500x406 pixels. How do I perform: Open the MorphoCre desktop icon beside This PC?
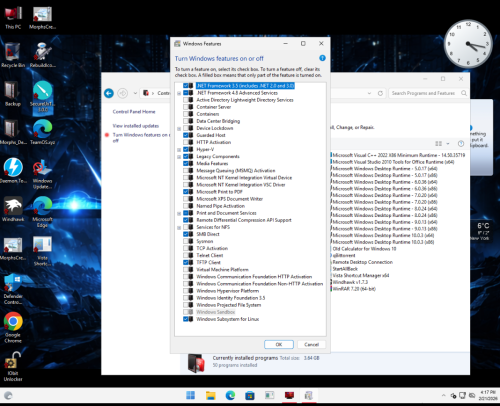(42, 17)
